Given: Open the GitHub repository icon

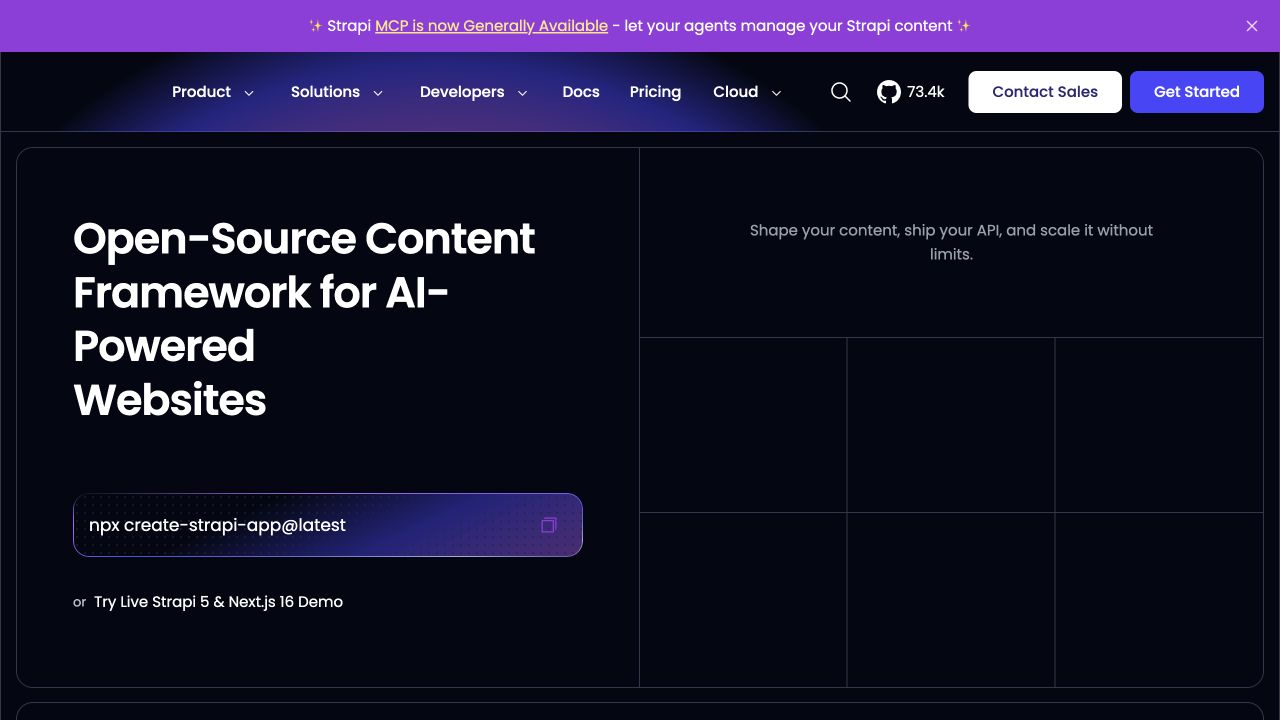Looking at the screenshot, I should pos(888,92).
